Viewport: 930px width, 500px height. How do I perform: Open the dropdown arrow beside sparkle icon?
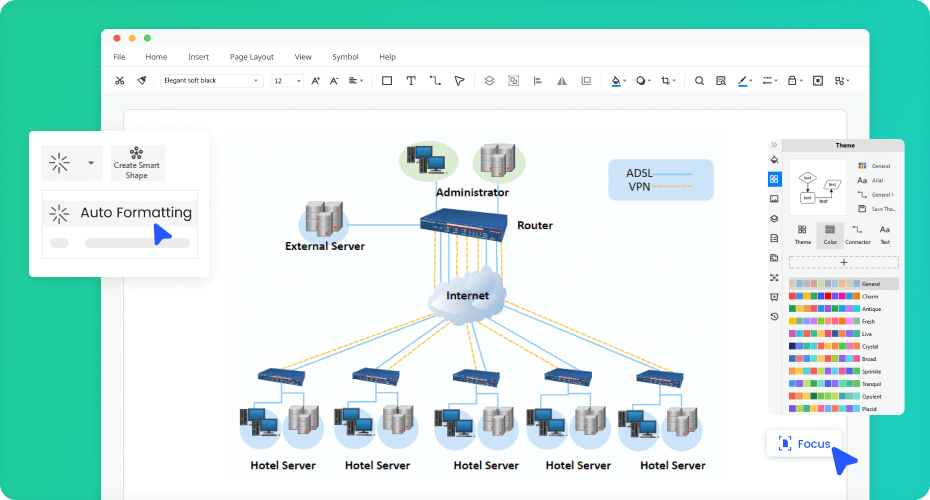pos(91,163)
